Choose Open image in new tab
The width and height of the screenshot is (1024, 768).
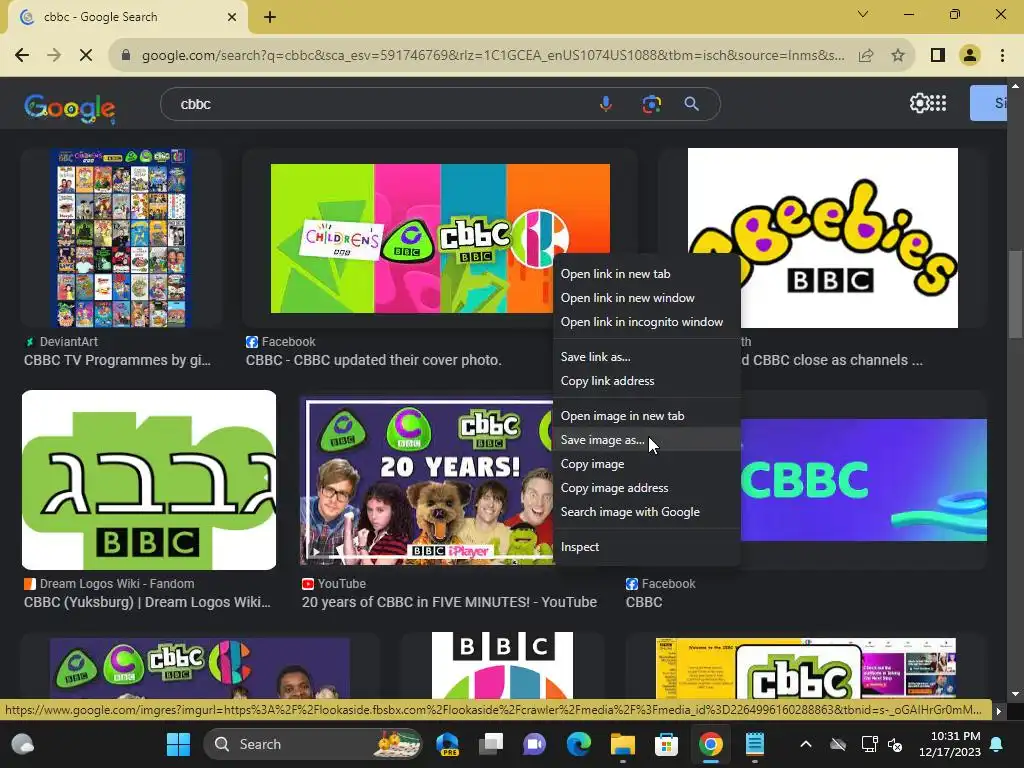[647, 416]
